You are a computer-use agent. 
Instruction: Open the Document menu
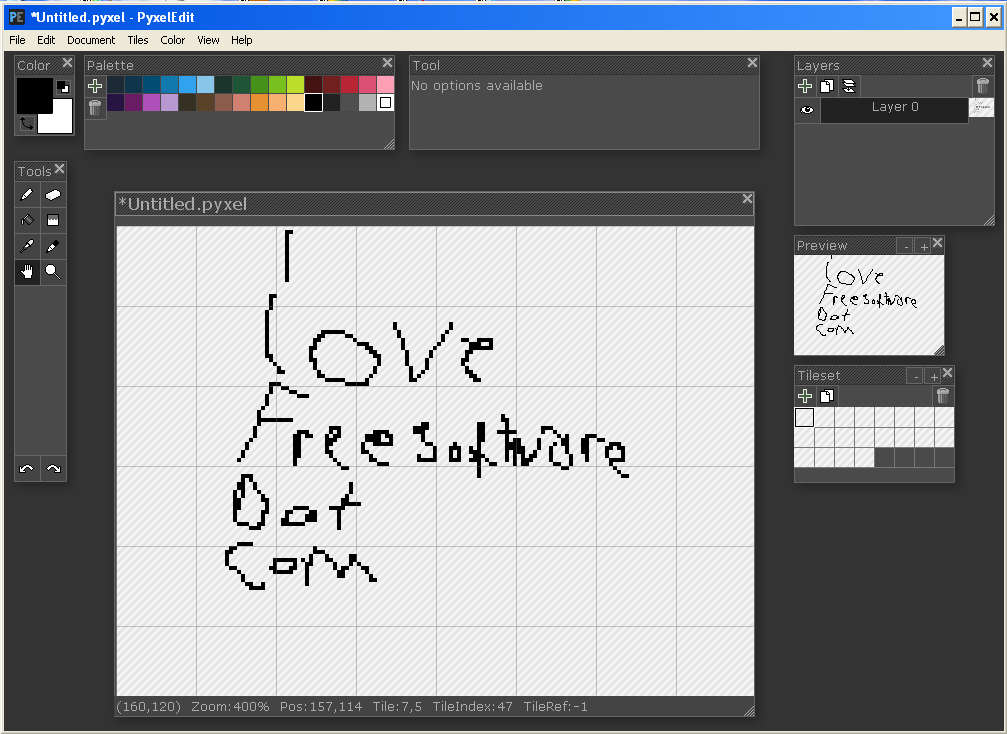coord(91,40)
